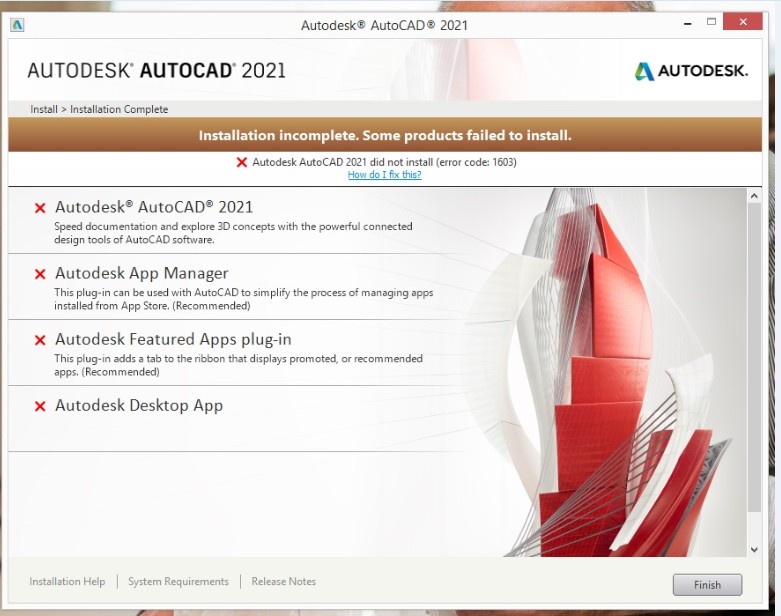
Task: Click the 'Speed documentation and explore 3D' description
Action: (x=233, y=233)
